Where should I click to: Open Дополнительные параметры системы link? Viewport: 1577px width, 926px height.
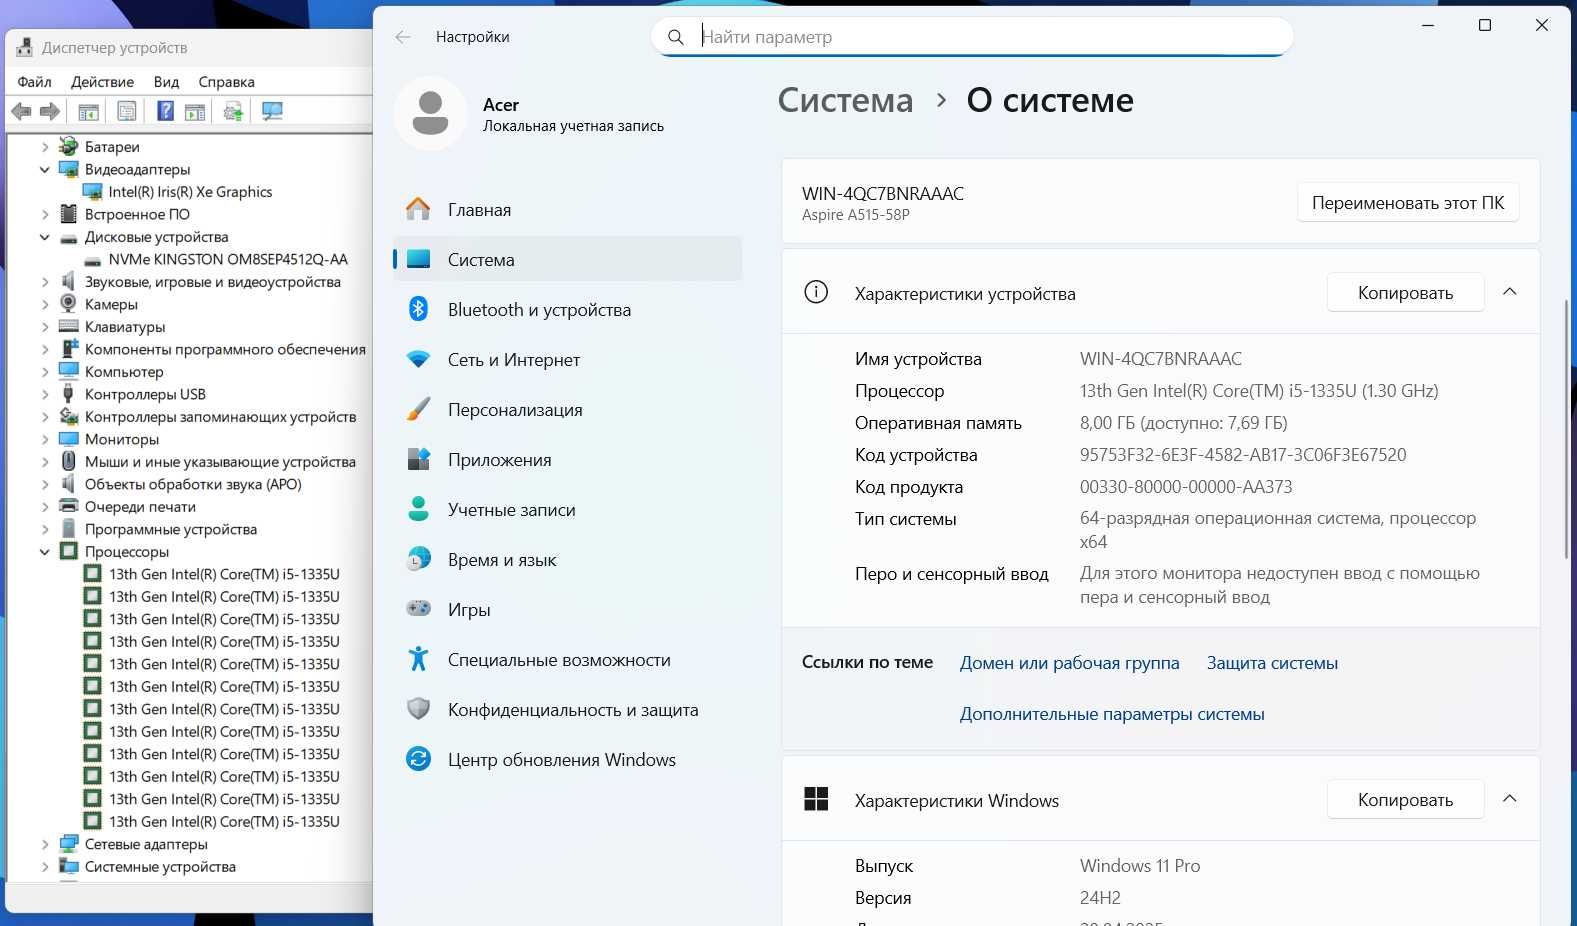coord(1112,714)
